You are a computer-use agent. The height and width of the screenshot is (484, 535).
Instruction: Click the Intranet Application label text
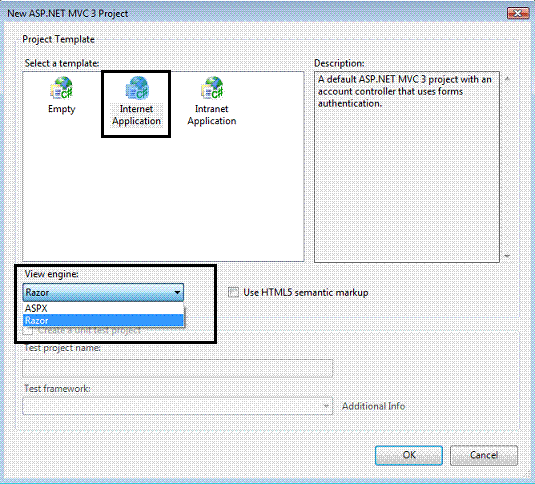[212, 115]
